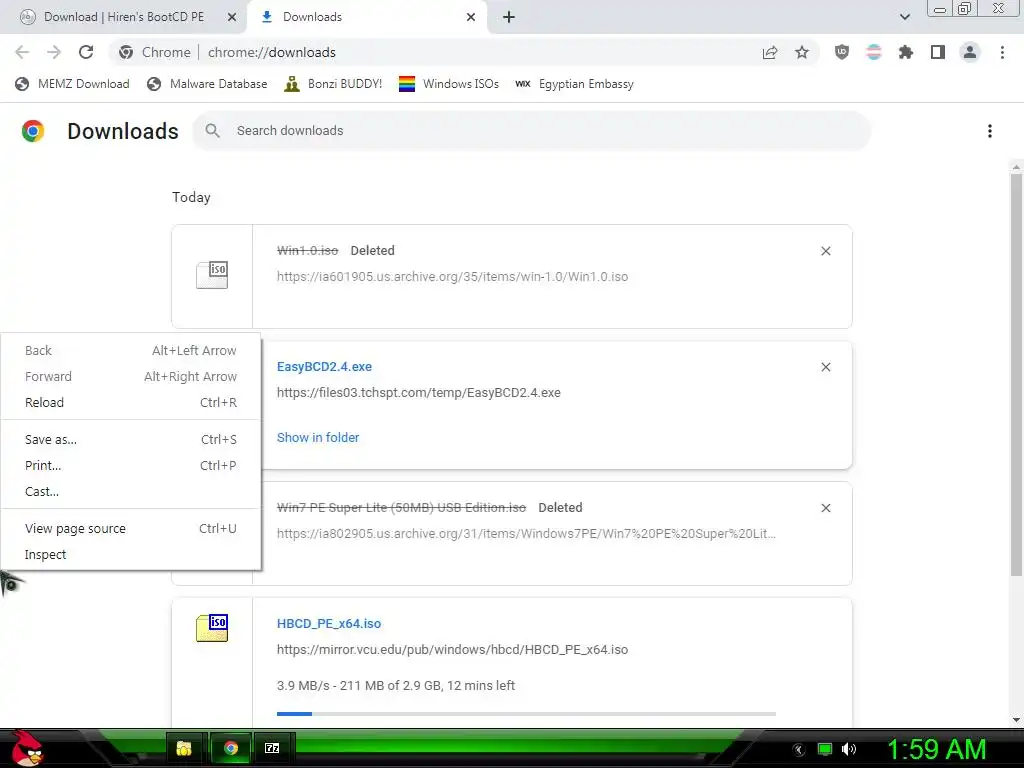This screenshot has width=1024, height=768.
Task: Open the MEMZ Download bookmark
Action: click(72, 84)
